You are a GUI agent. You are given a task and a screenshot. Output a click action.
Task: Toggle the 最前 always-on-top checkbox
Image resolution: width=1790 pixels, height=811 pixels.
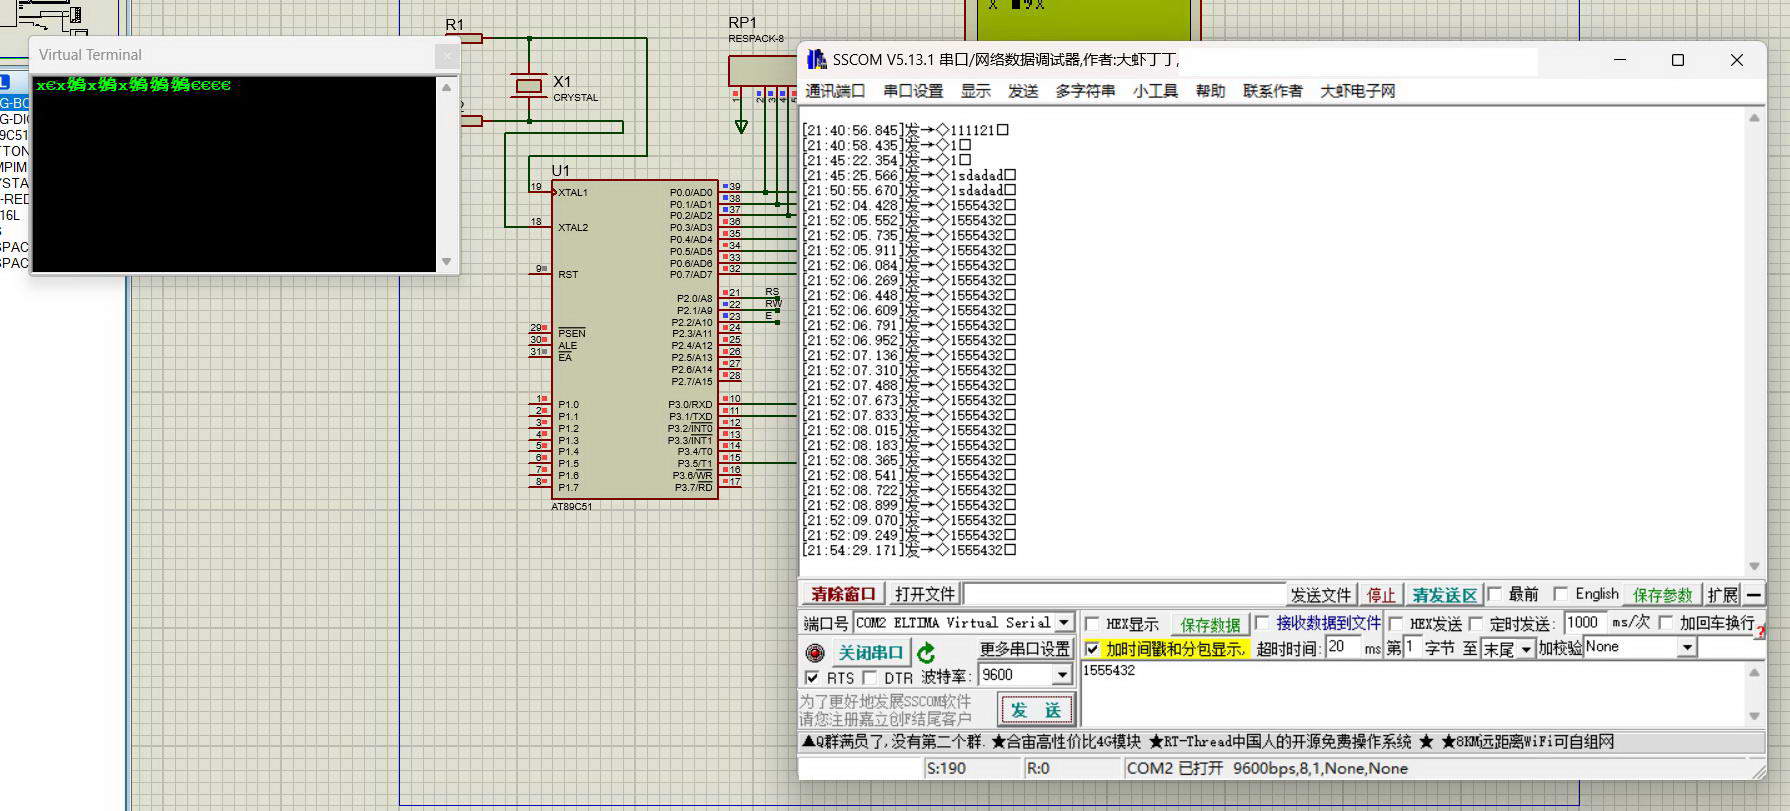tap(1495, 594)
